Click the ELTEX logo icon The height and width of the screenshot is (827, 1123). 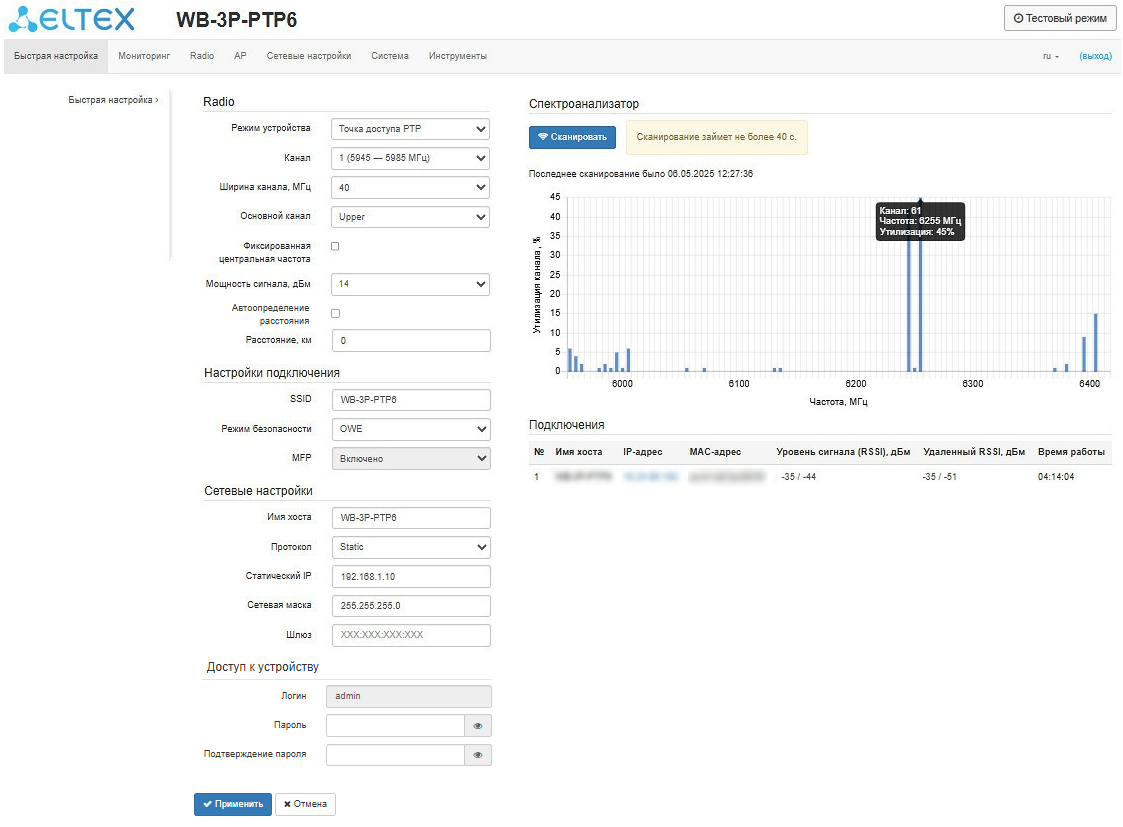coord(23,19)
